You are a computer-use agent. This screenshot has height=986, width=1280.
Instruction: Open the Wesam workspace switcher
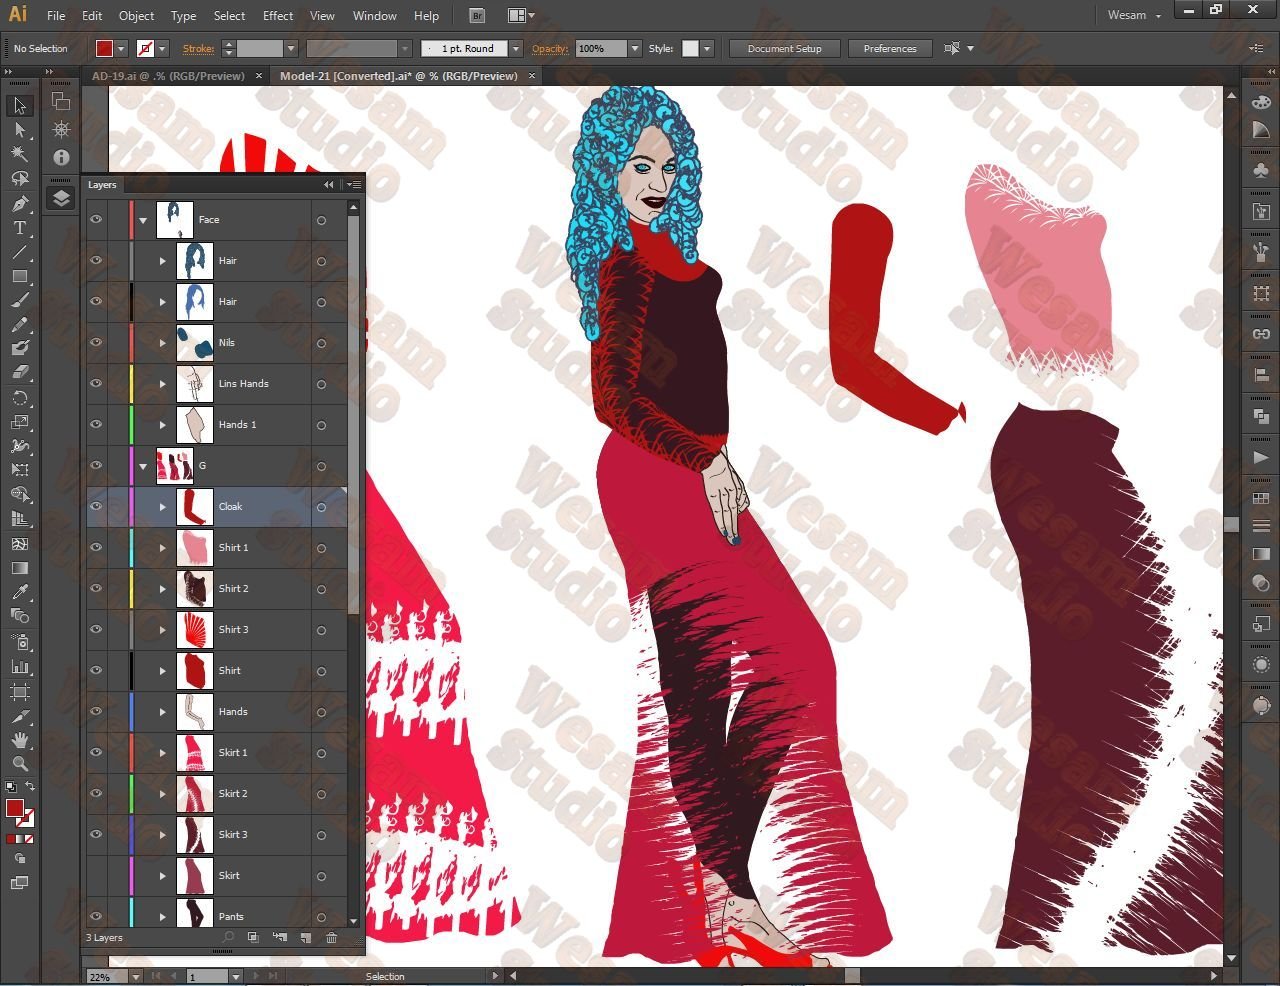point(1134,15)
